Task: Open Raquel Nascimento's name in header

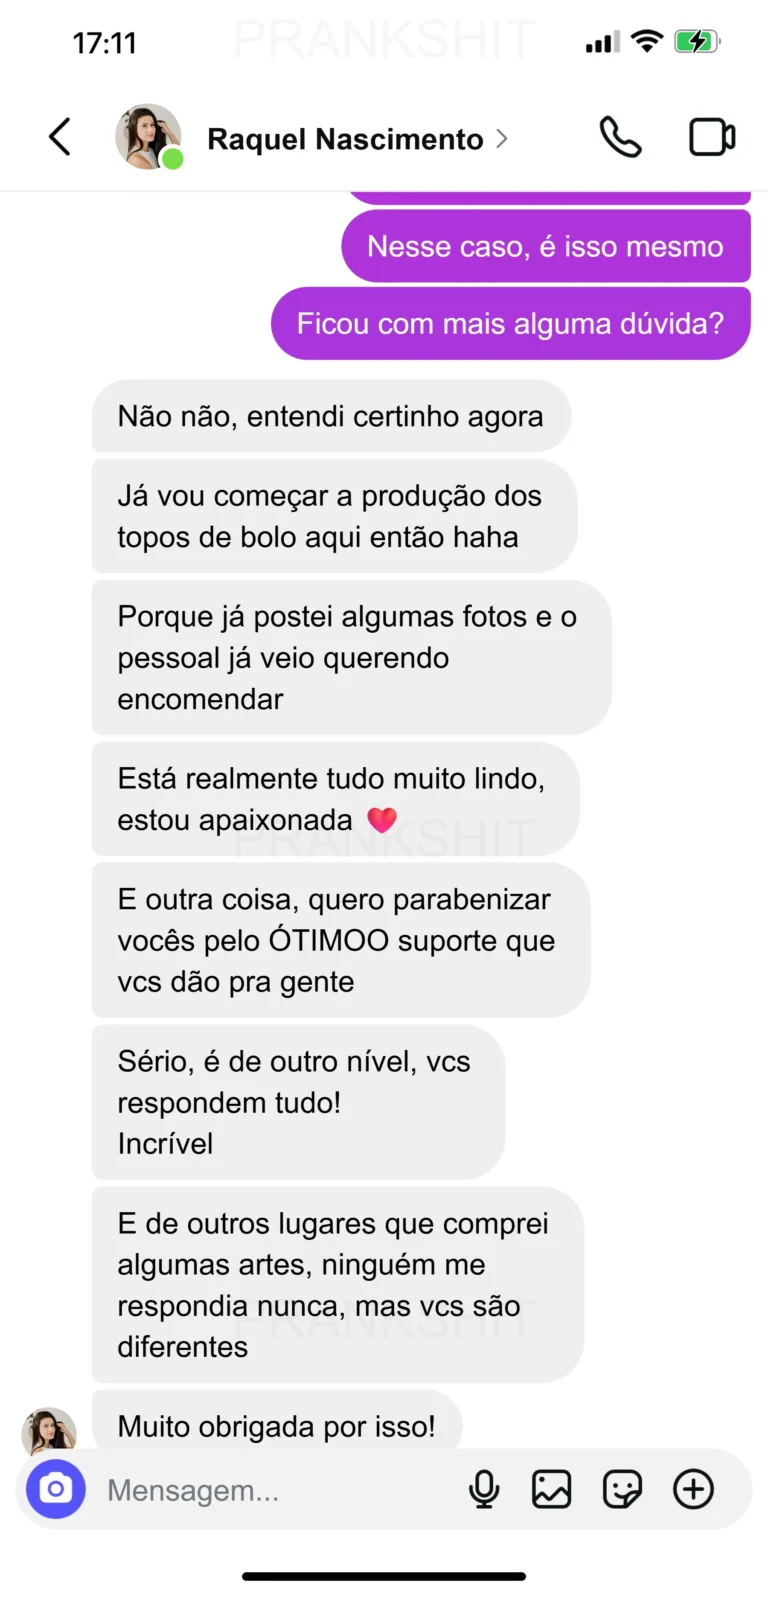Action: click(x=345, y=139)
